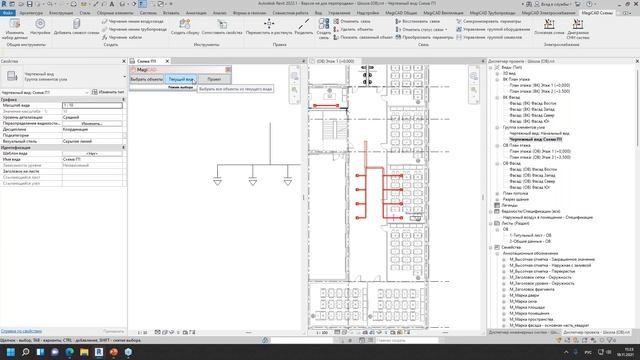Screen dimensions: 640x360
Task: Collapse the Виды root node
Action: [491, 67]
